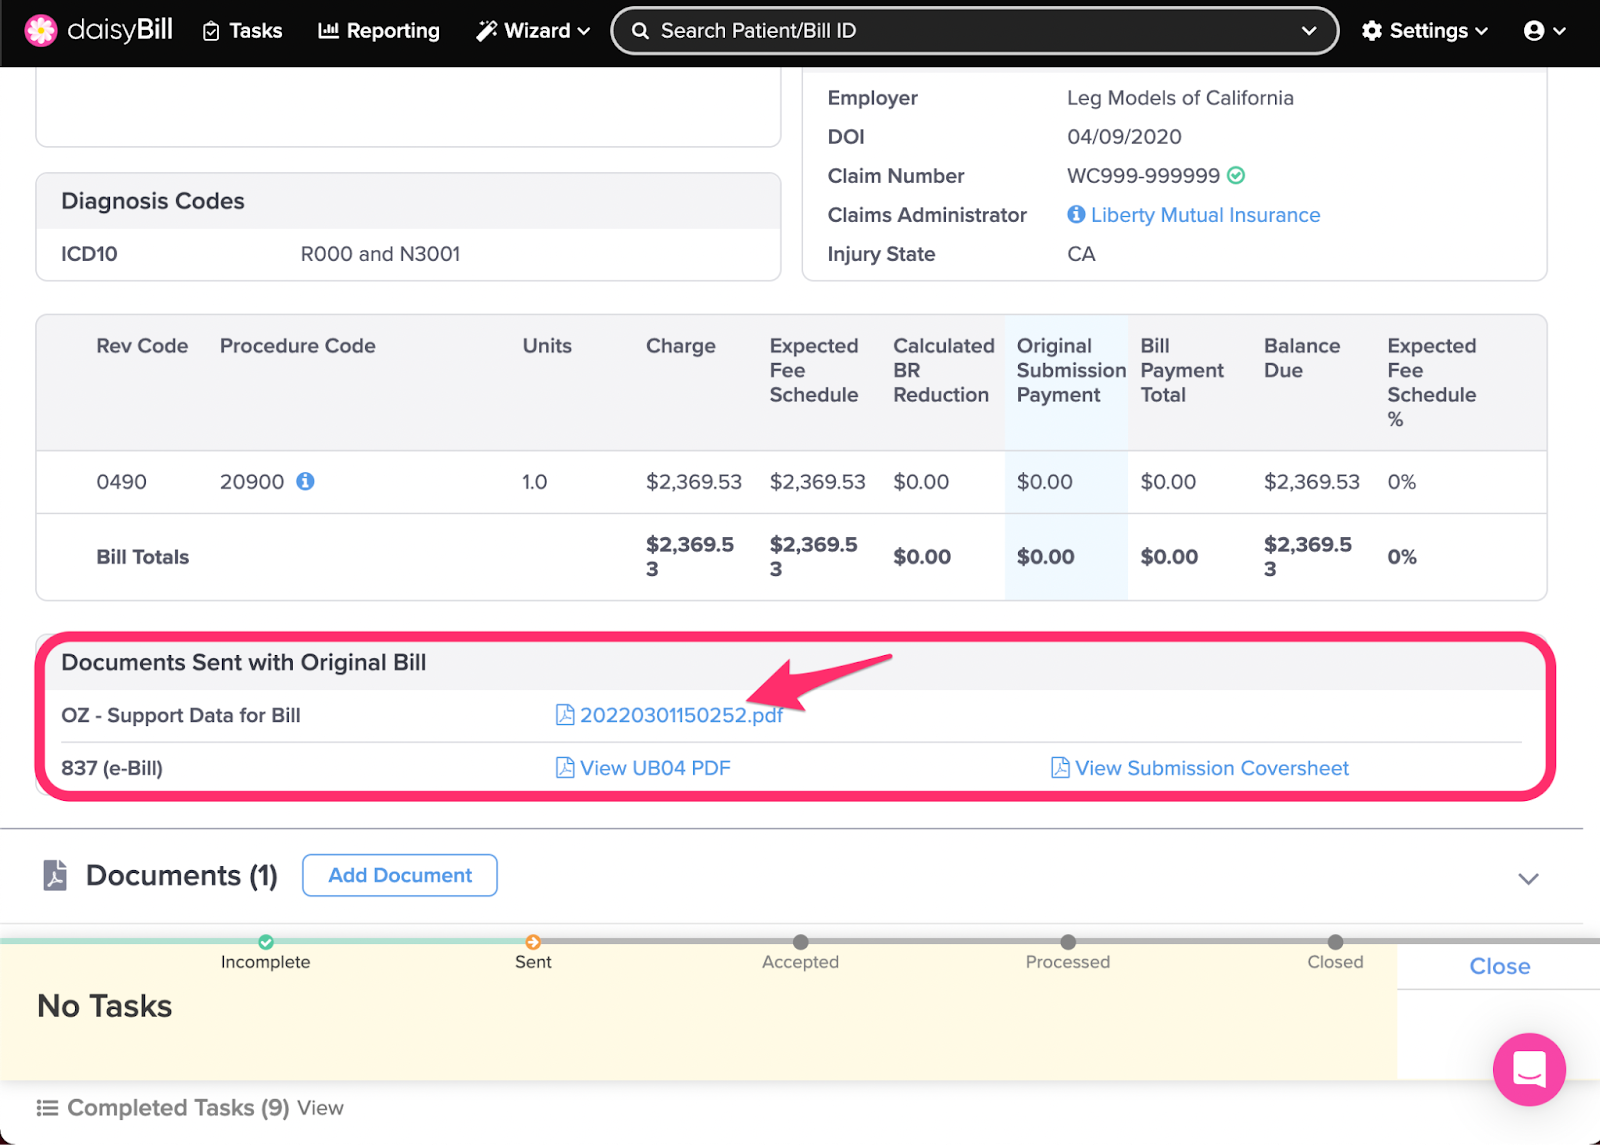The width and height of the screenshot is (1600, 1145).
Task: Click the Bill Payment Total column header
Action: tap(1182, 370)
